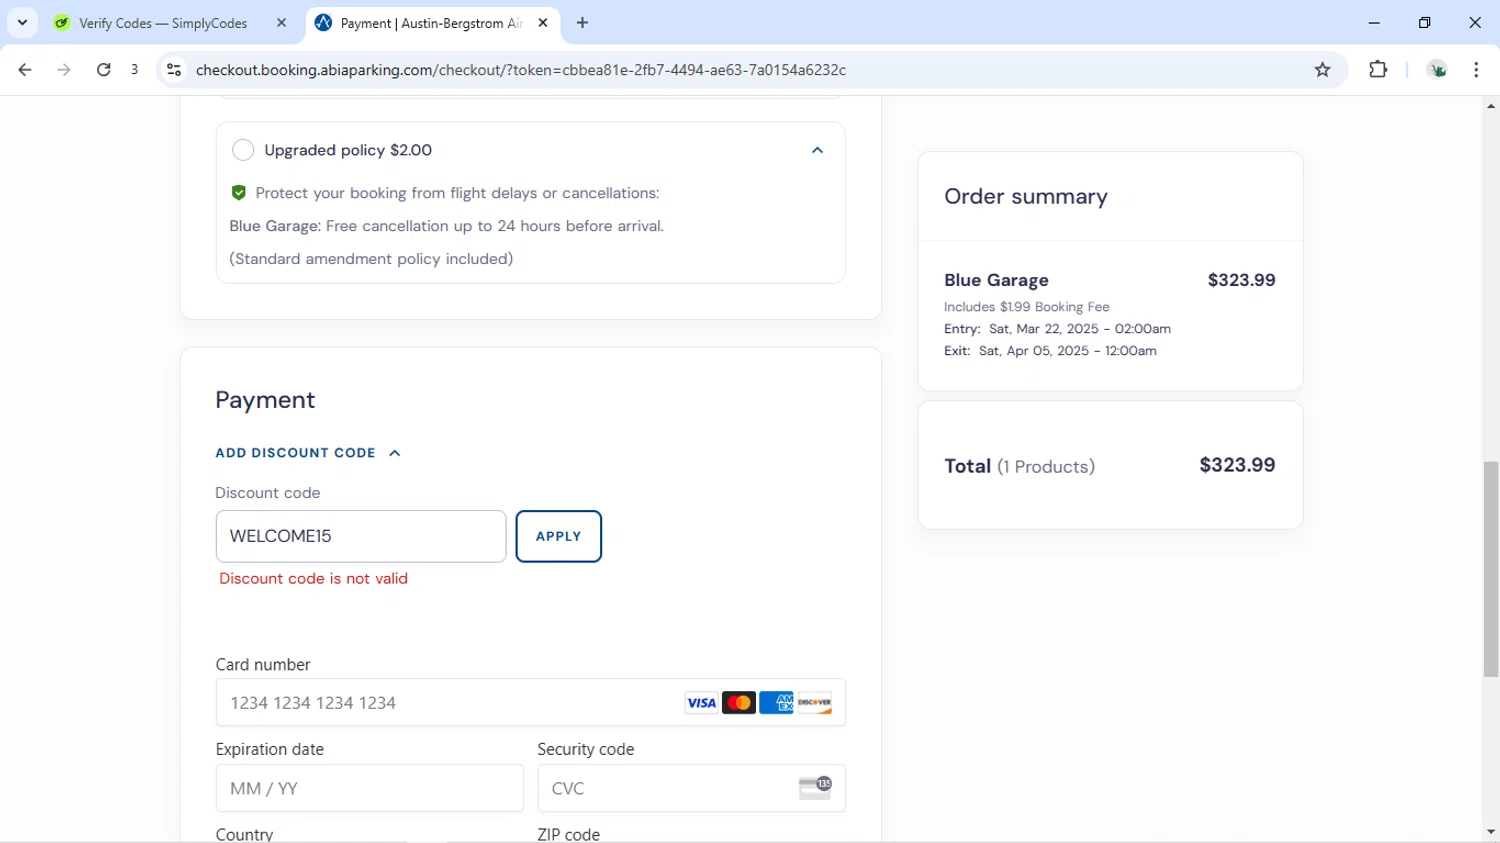This screenshot has height=843, width=1500.
Task: Close the SimplyCodes tab
Action: [x=281, y=23]
